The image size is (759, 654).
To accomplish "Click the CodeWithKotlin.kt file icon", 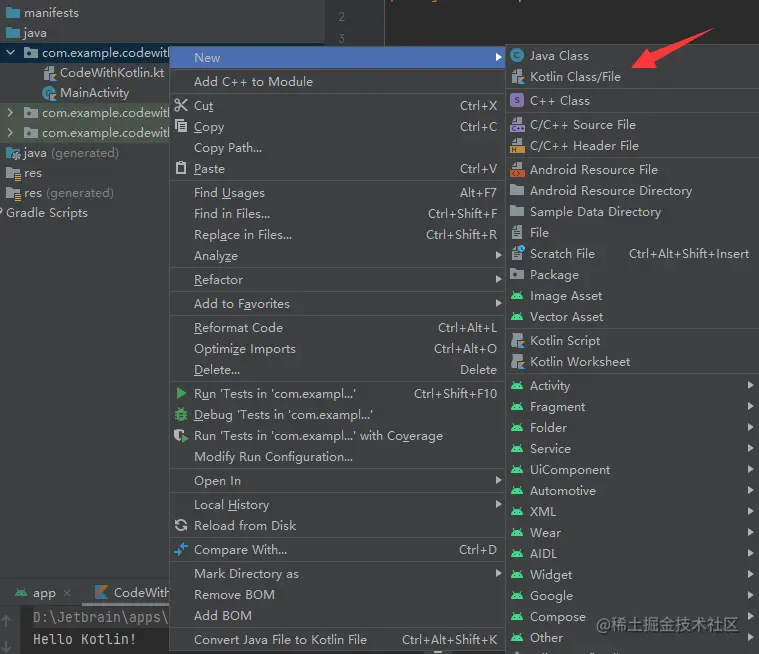I will 49,73.
